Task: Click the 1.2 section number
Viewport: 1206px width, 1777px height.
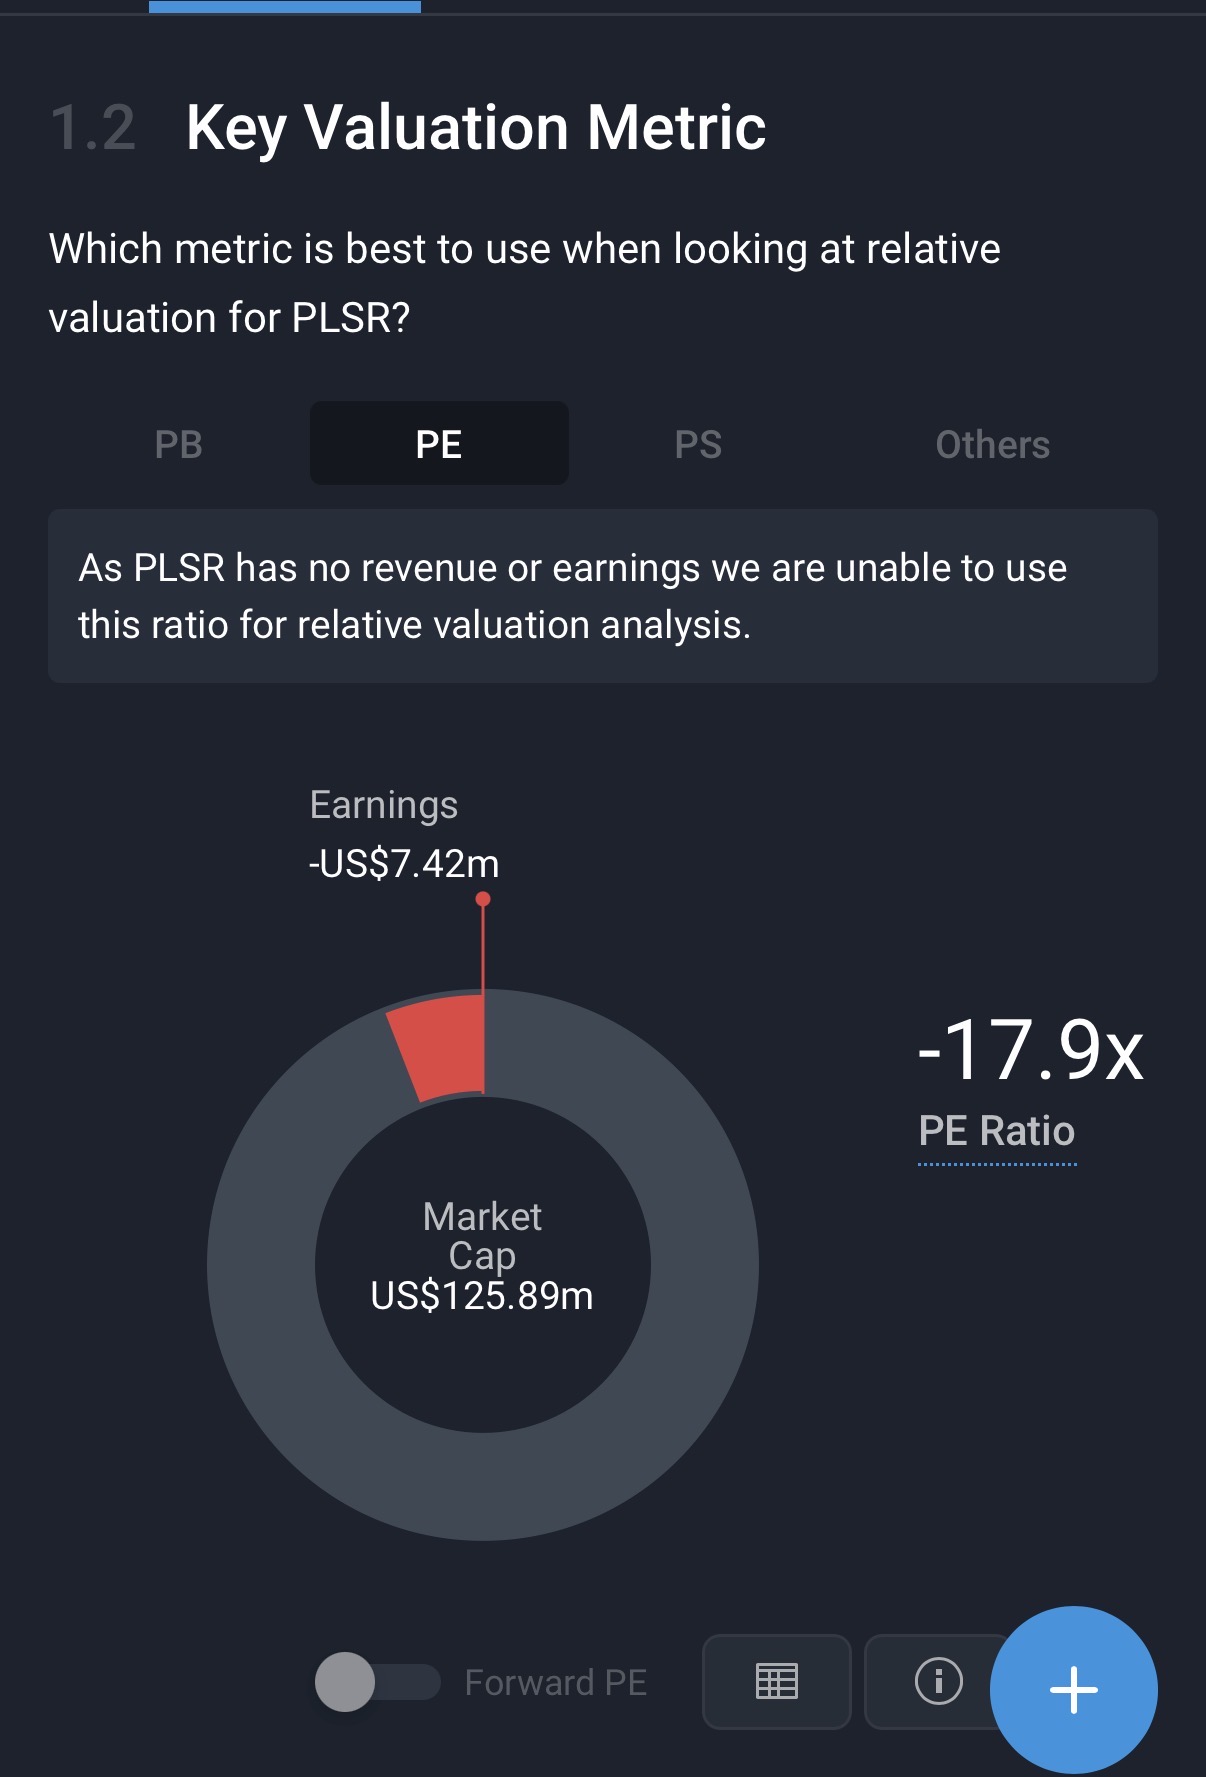Action: [93, 128]
